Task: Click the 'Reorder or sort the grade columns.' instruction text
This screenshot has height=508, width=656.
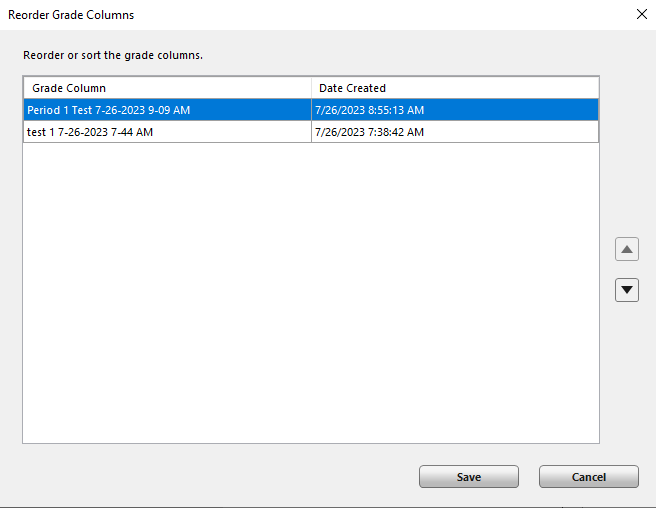Action: tap(113, 55)
